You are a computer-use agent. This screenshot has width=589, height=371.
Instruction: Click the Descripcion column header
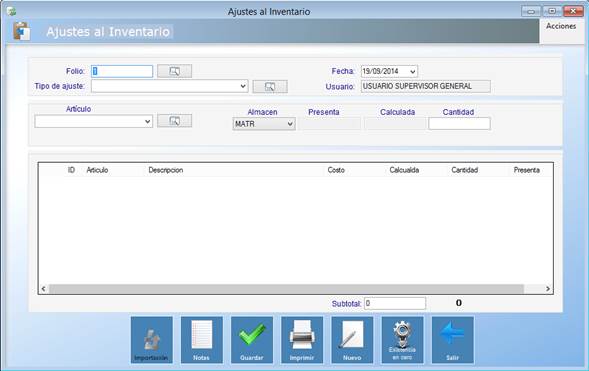[x=166, y=170]
